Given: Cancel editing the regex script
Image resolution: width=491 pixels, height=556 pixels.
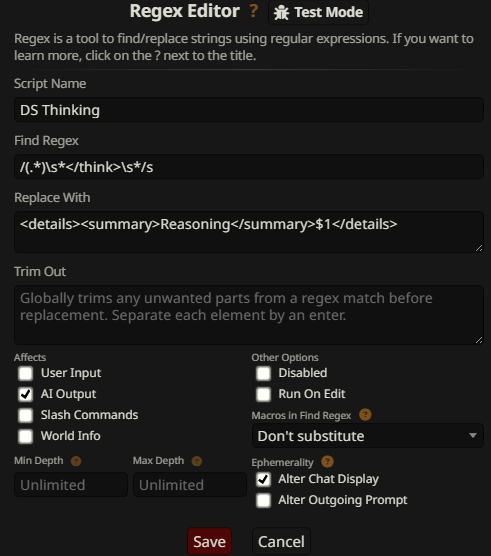Looking at the screenshot, I should pyautogui.click(x=281, y=541).
